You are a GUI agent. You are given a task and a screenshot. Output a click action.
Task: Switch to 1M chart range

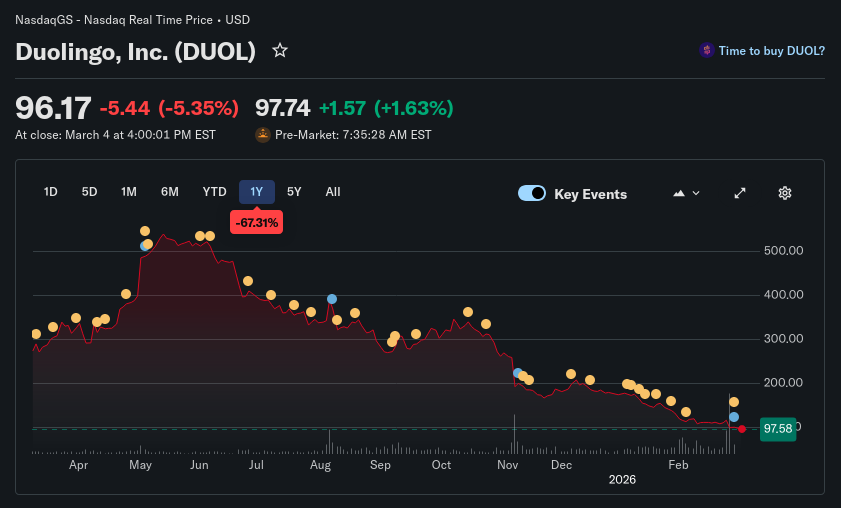129,192
